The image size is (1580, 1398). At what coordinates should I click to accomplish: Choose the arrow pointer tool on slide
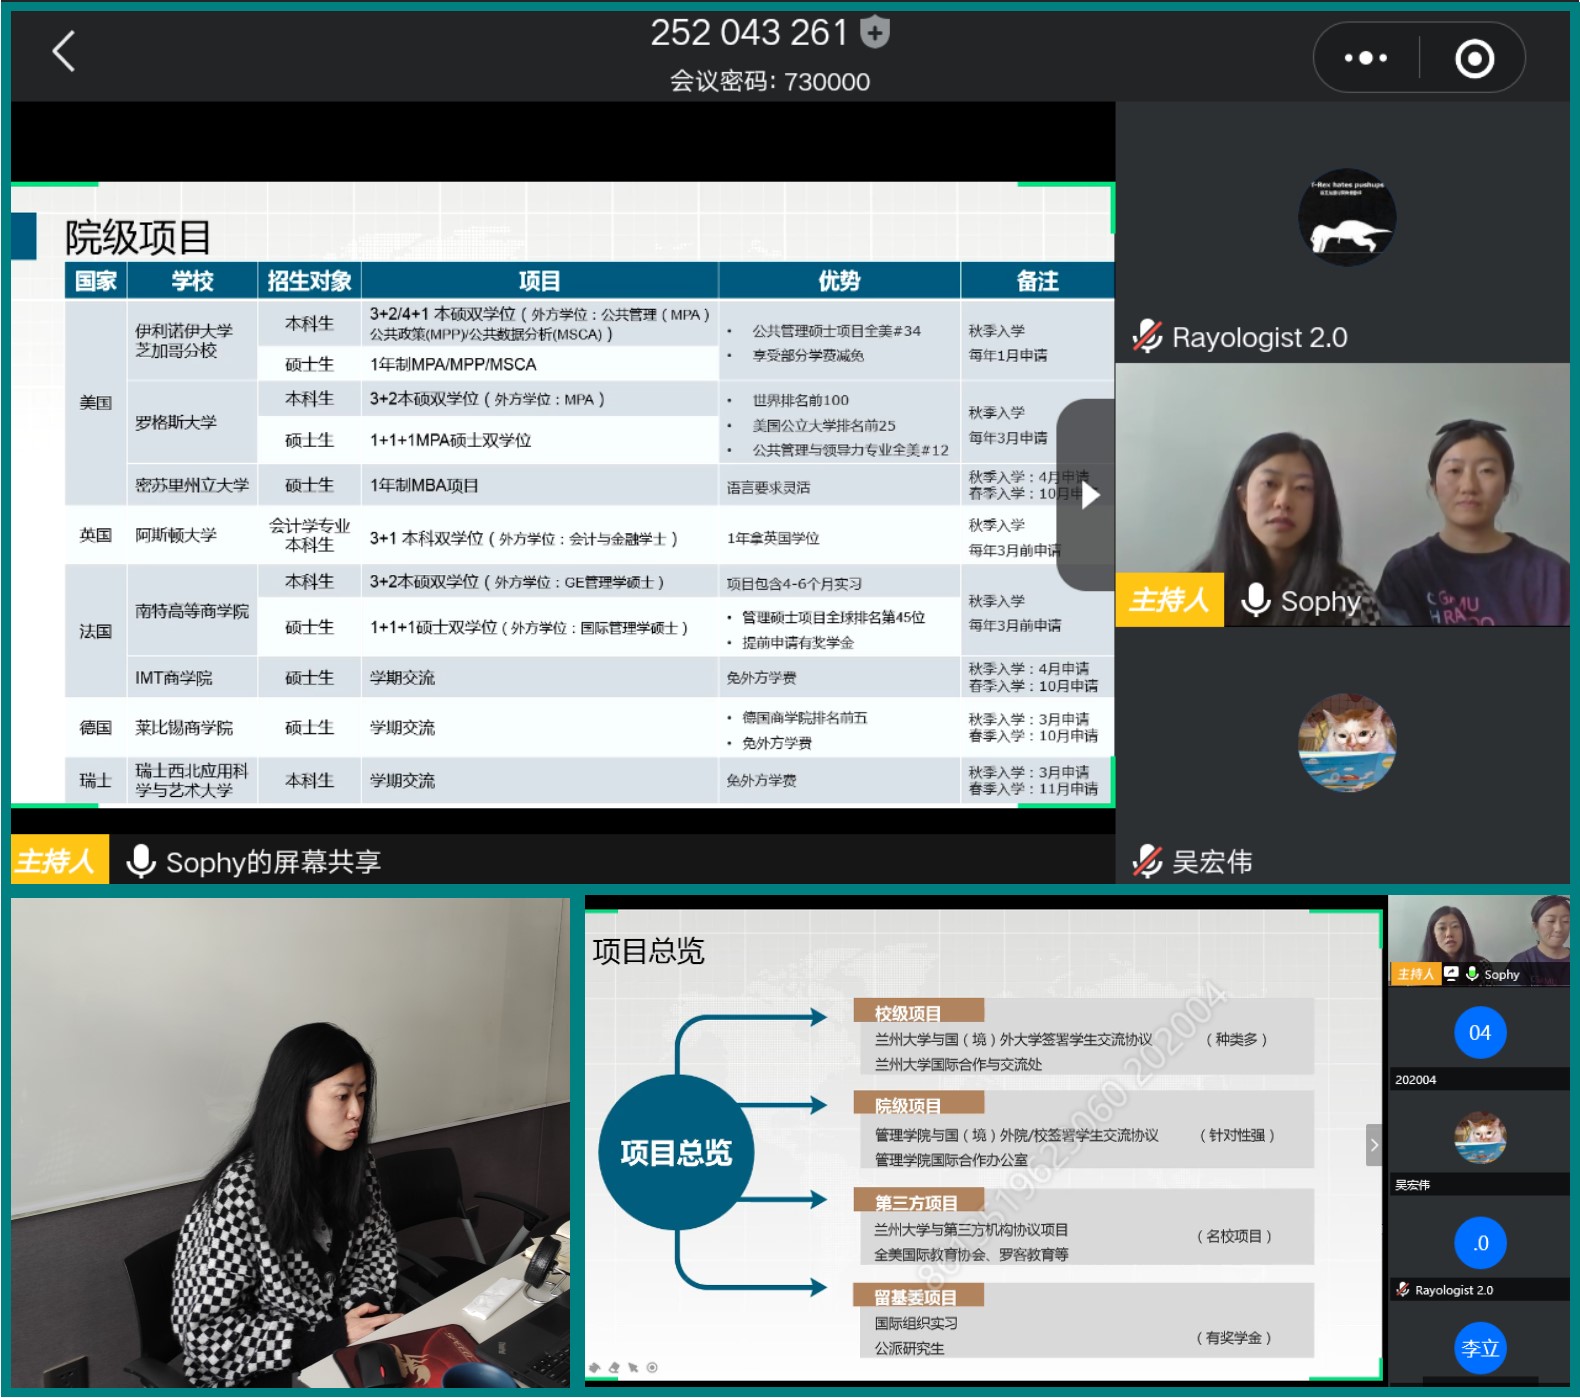[633, 1367]
